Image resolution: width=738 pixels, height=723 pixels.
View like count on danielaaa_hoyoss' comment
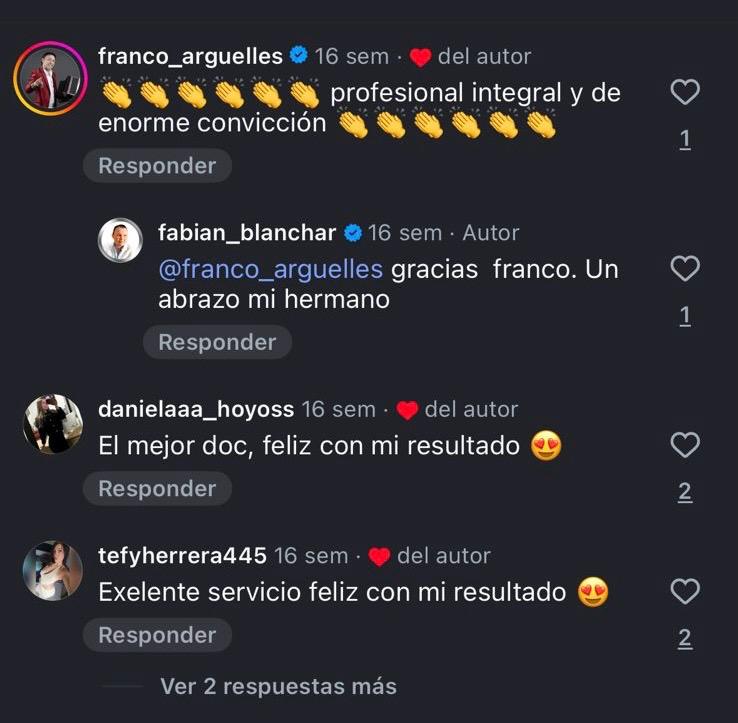(x=685, y=491)
